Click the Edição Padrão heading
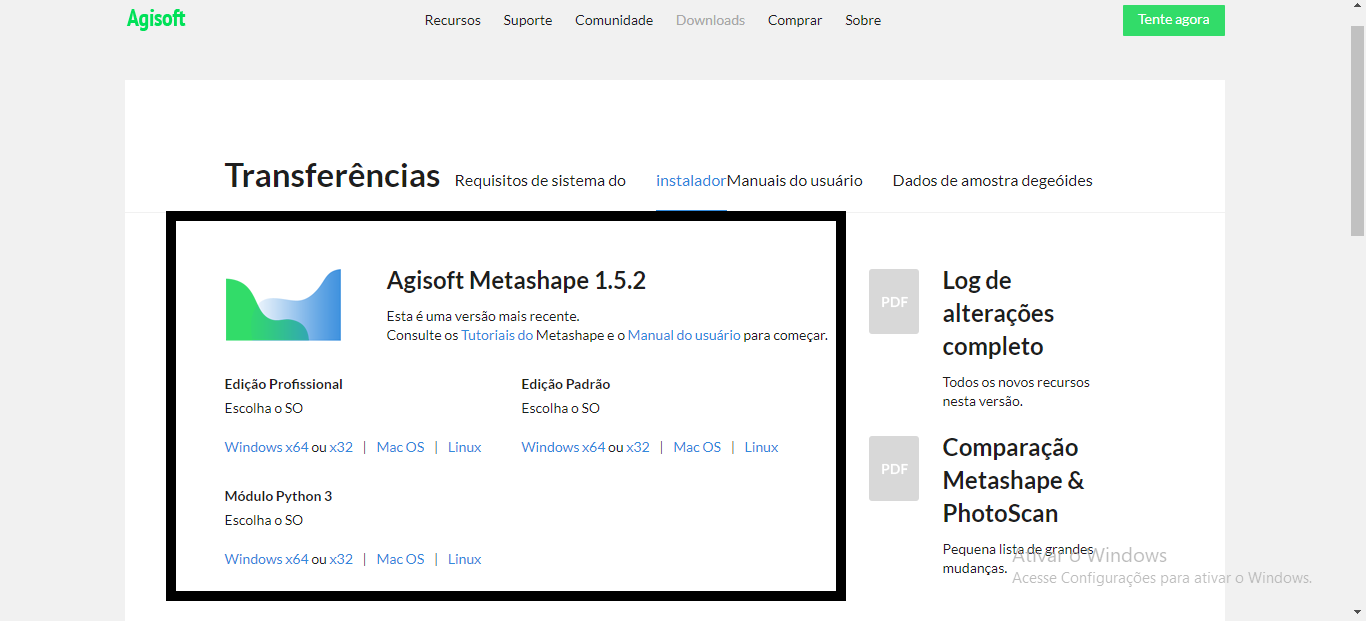 coord(566,384)
